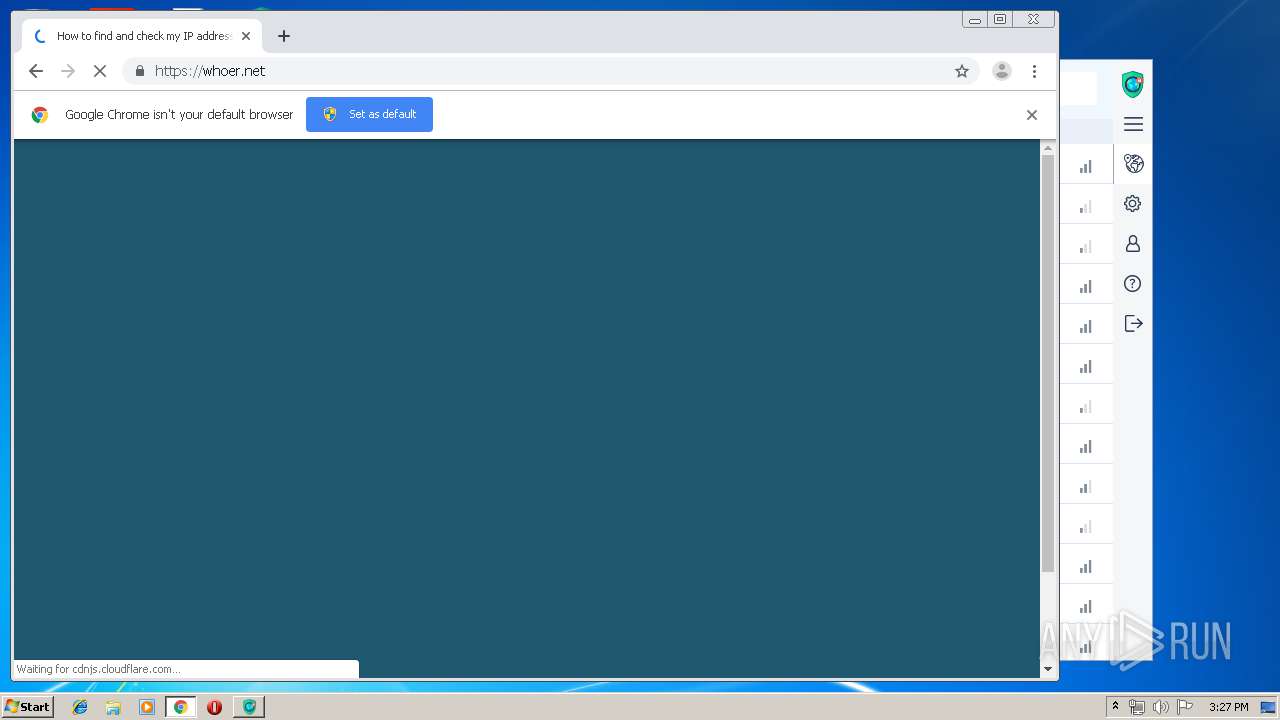Open the Windows Start menu

point(27,707)
